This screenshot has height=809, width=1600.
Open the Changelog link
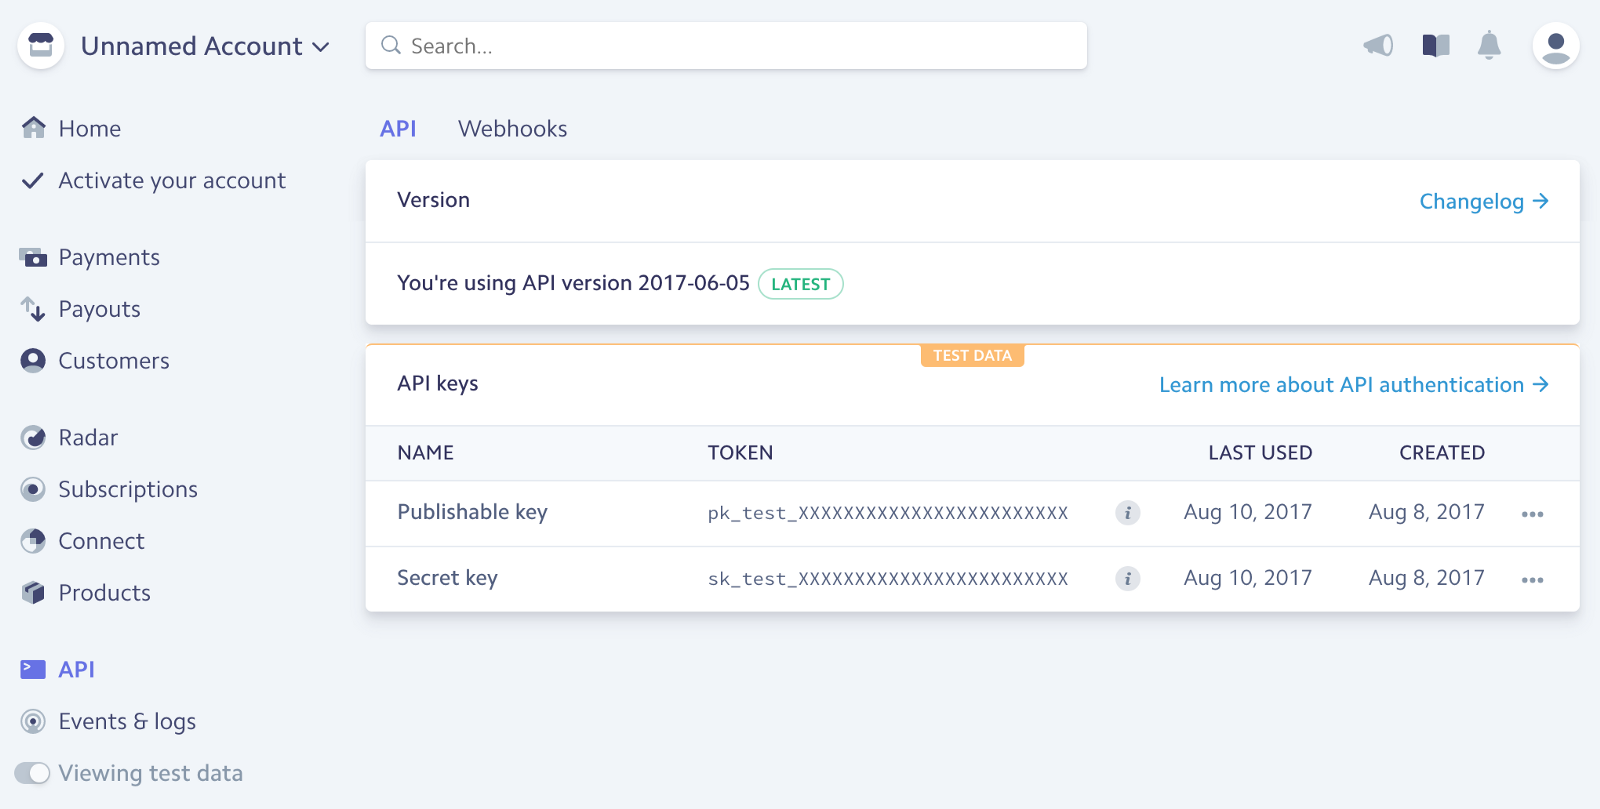[x=1483, y=202]
